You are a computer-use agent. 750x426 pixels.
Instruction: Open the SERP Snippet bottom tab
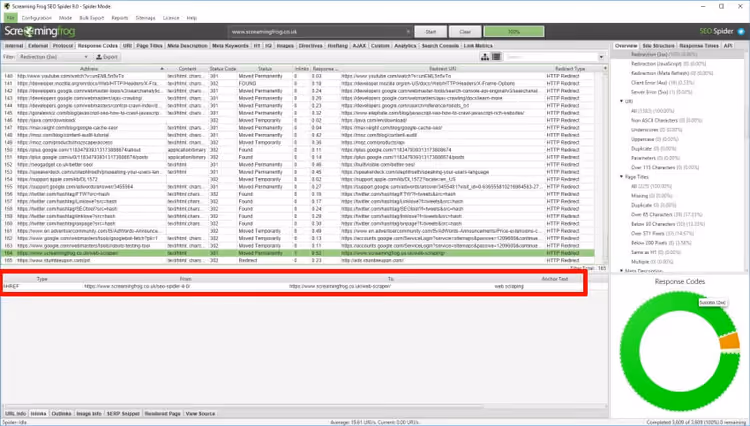tap(123, 414)
